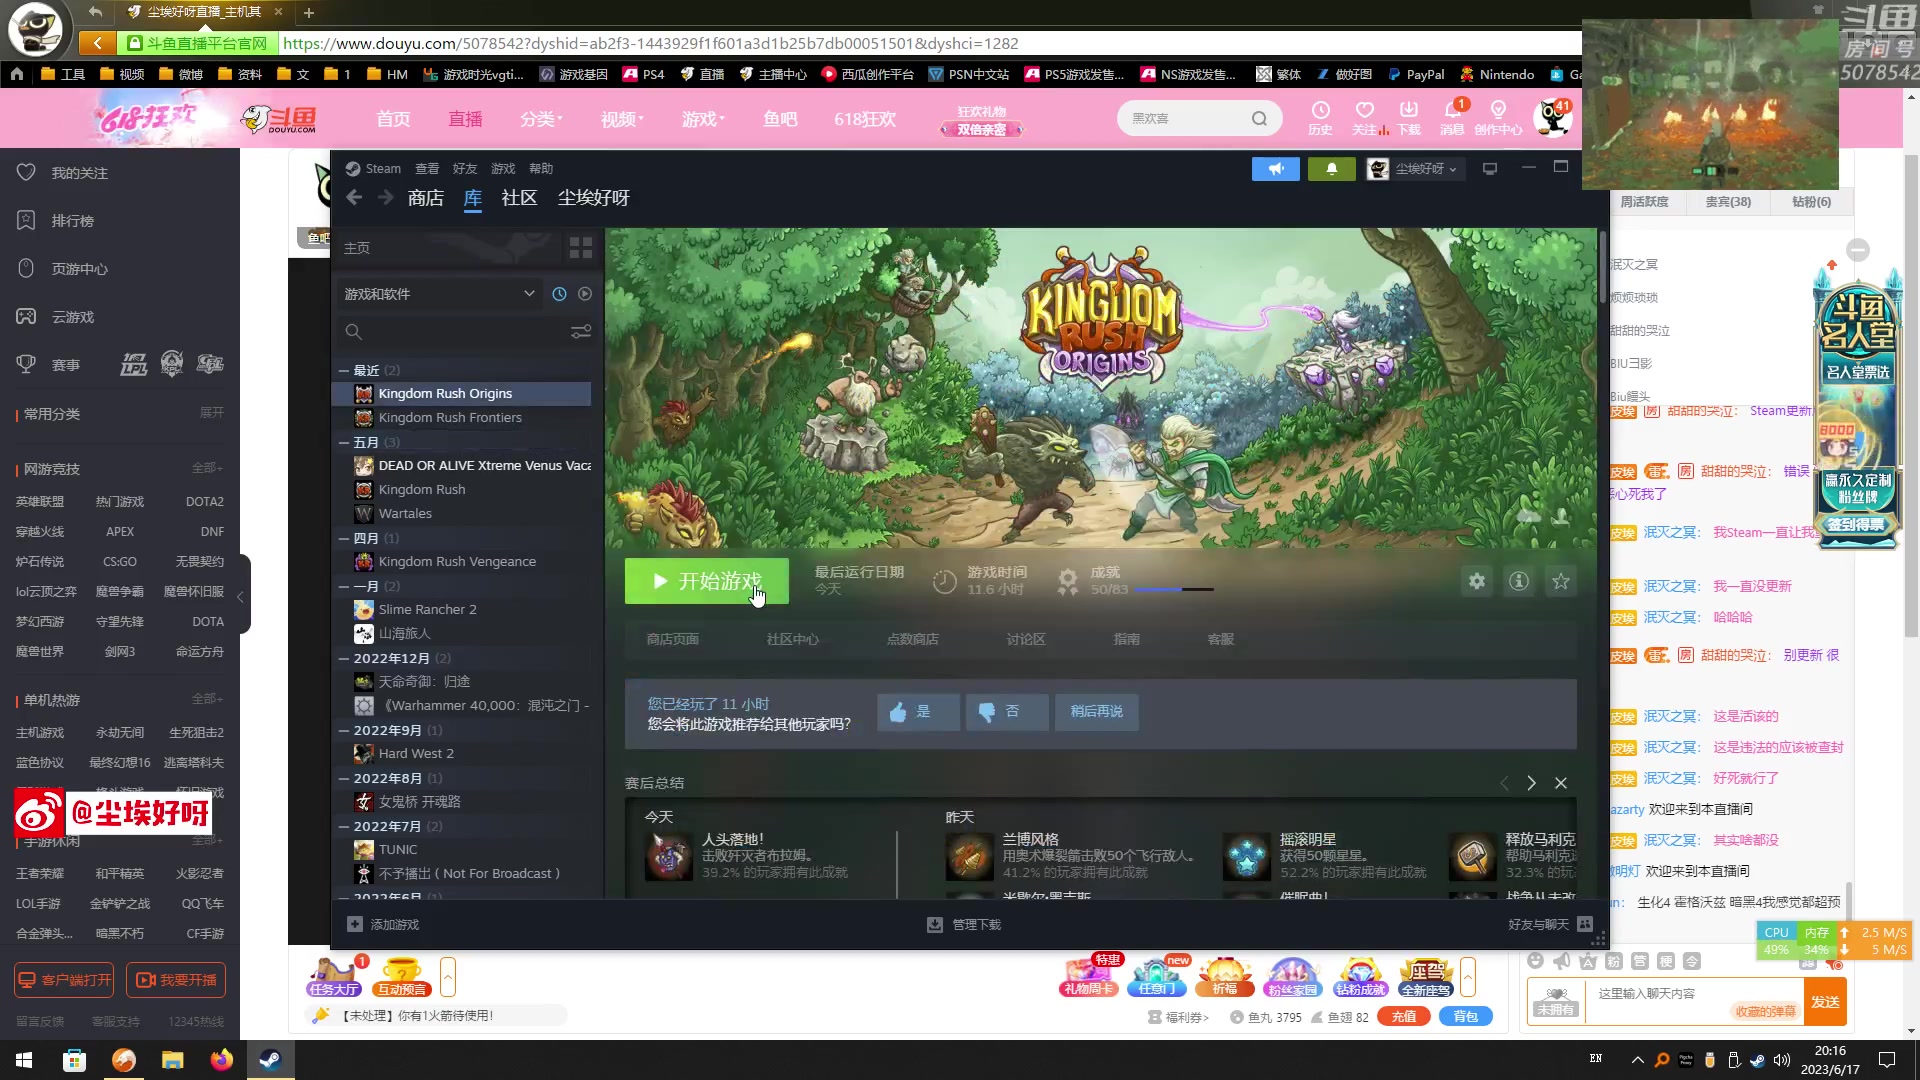Click 充值 recharge button
This screenshot has height=1080, width=1920.
[x=1404, y=1017]
